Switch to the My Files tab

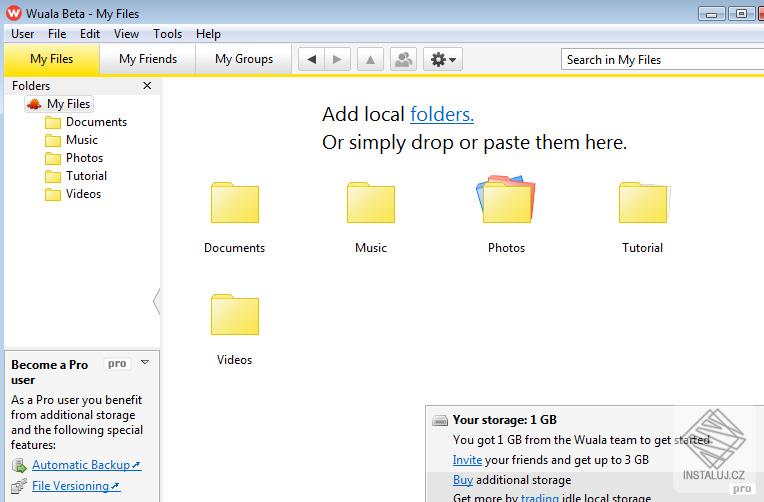coord(52,59)
